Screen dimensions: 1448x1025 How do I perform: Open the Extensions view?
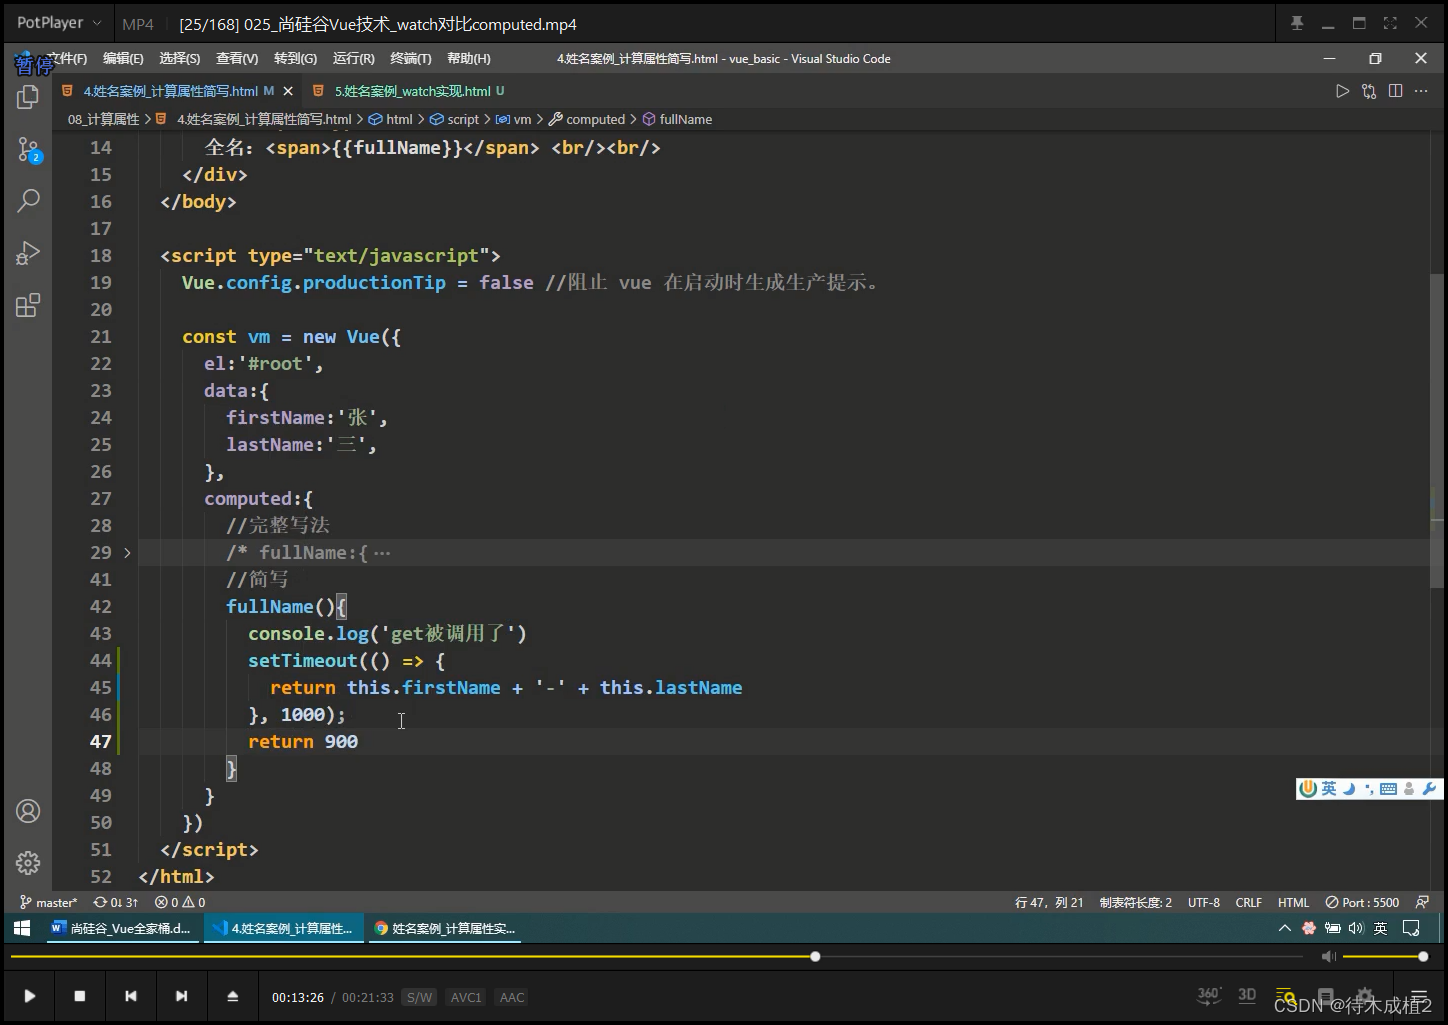click(28, 305)
